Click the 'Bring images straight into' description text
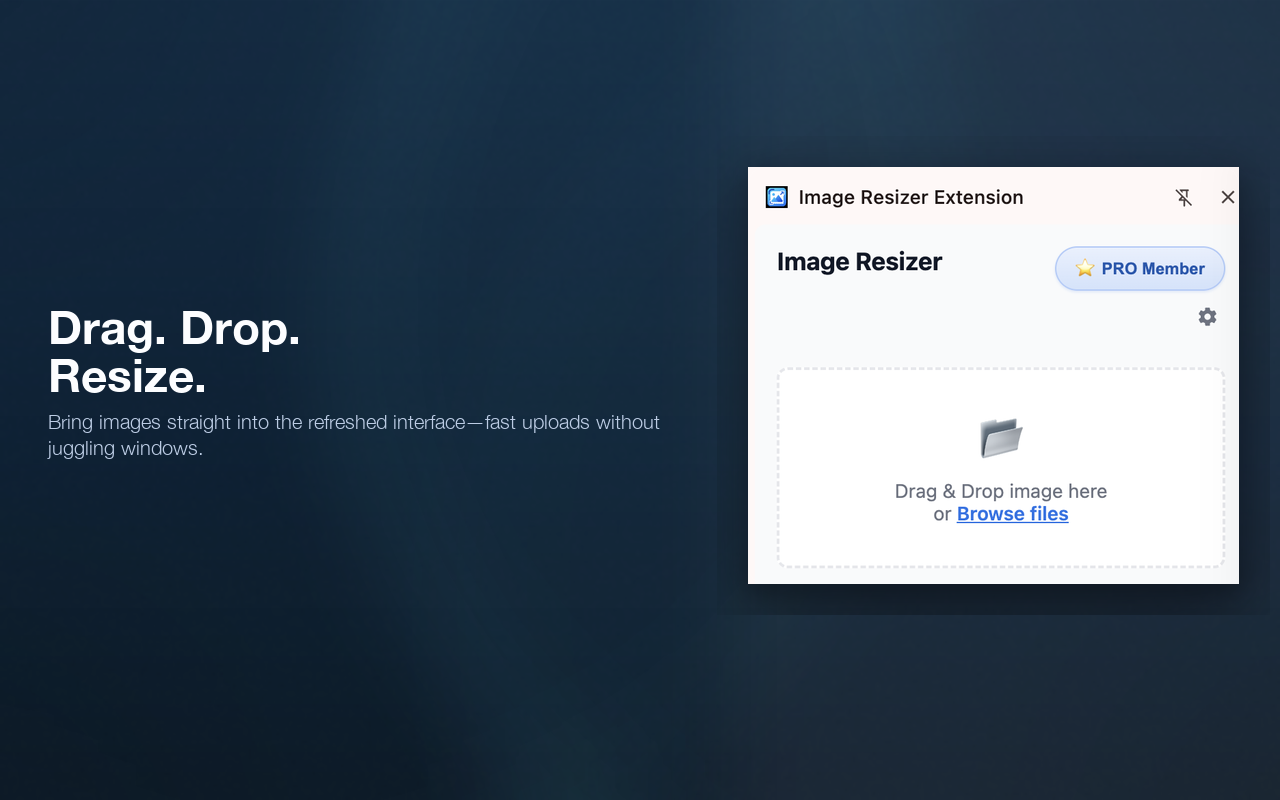1280x800 pixels. [x=354, y=435]
